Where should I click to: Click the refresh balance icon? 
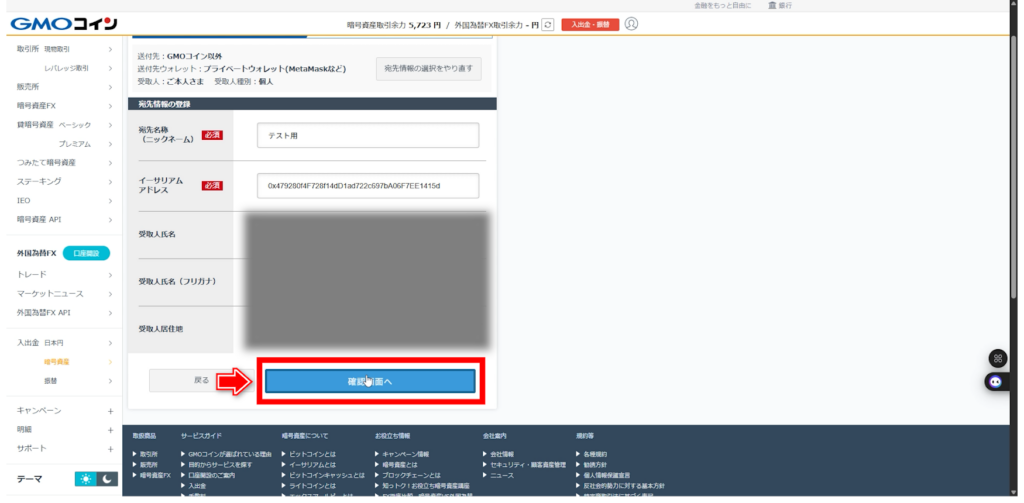click(547, 24)
